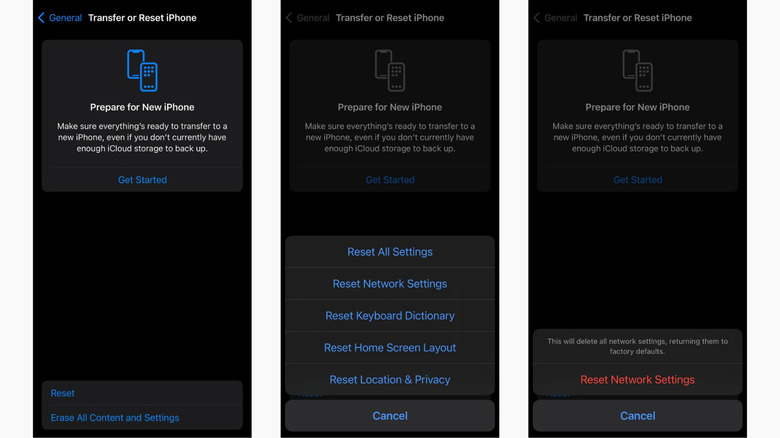Tap dimmed back chevron in third screen

[537, 18]
